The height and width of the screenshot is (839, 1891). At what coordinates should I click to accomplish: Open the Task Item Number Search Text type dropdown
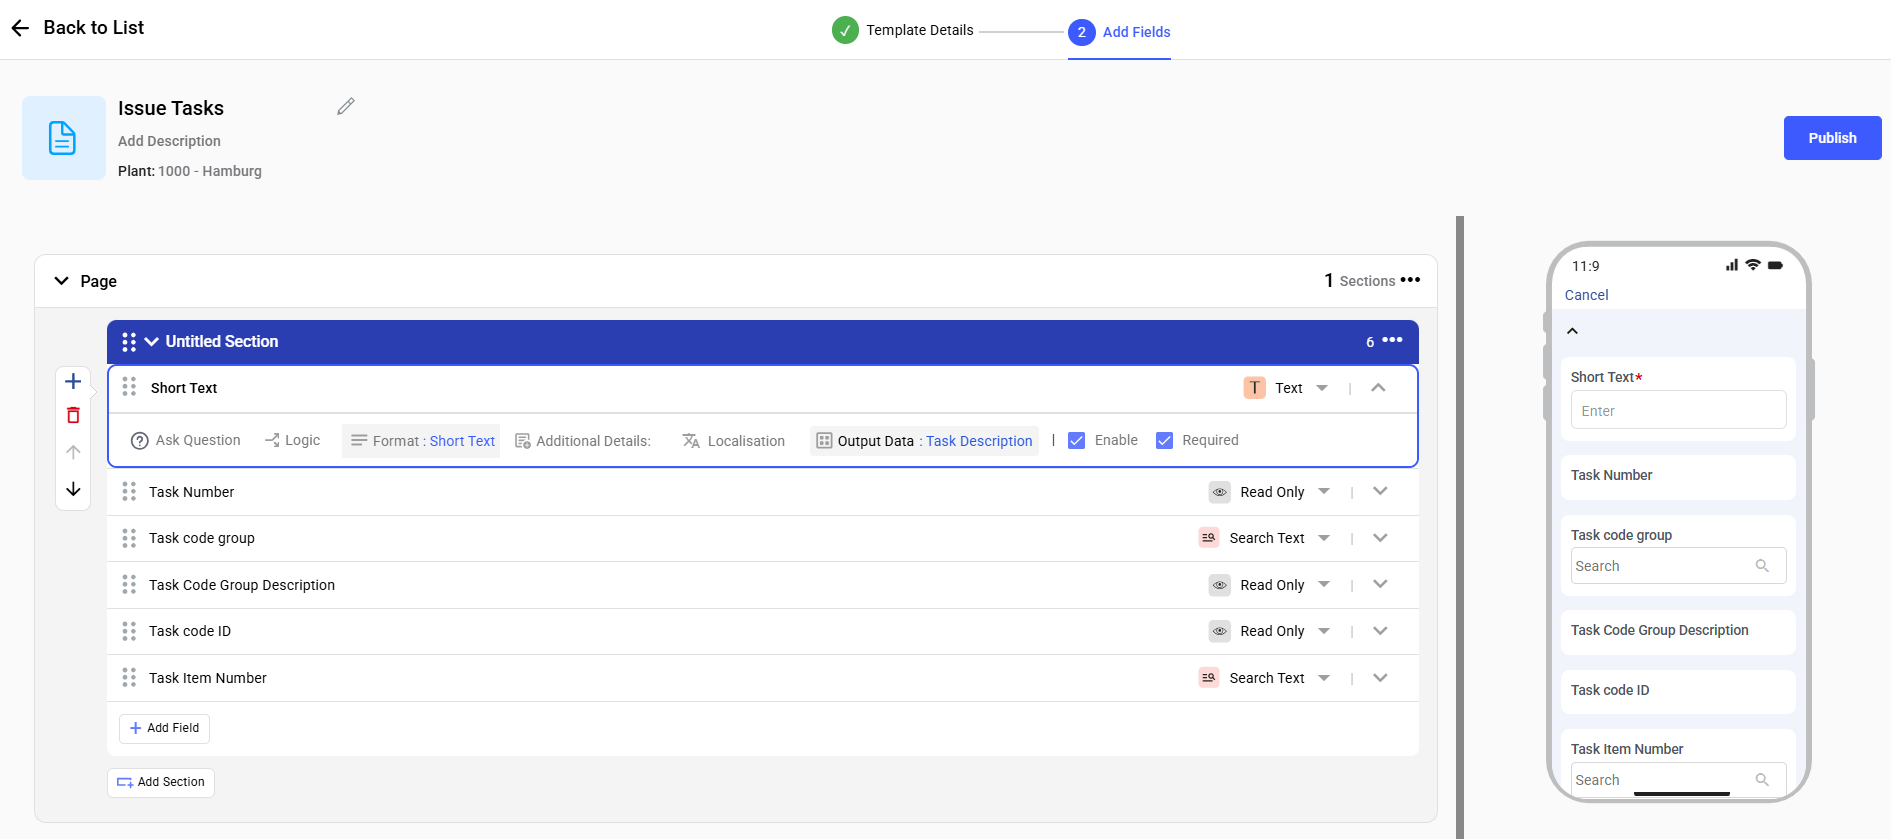1324,678
